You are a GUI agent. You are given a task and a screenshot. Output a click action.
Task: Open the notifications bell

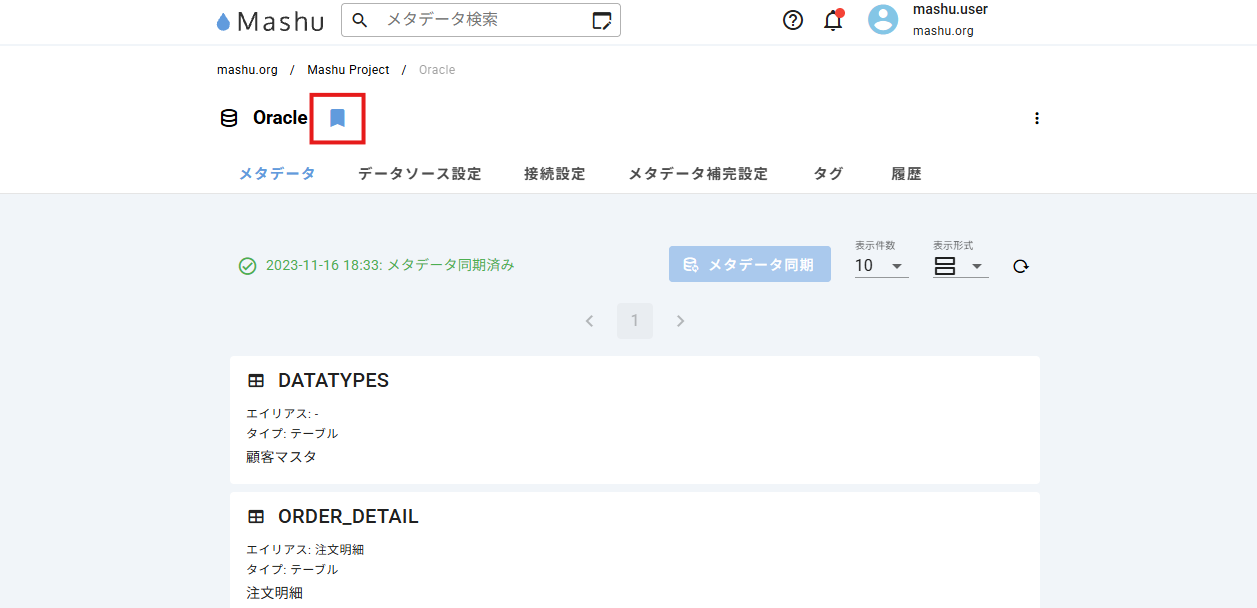coord(833,20)
